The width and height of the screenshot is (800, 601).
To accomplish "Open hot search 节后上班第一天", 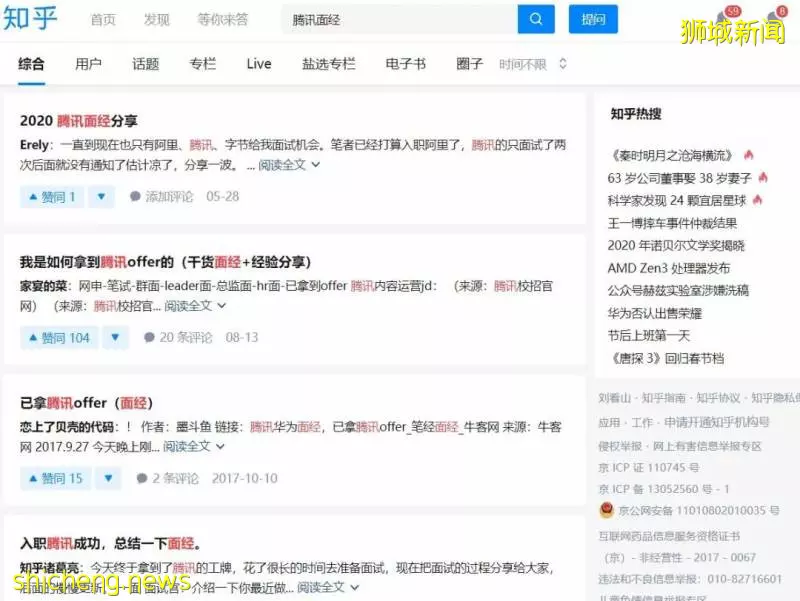I will 648,335.
